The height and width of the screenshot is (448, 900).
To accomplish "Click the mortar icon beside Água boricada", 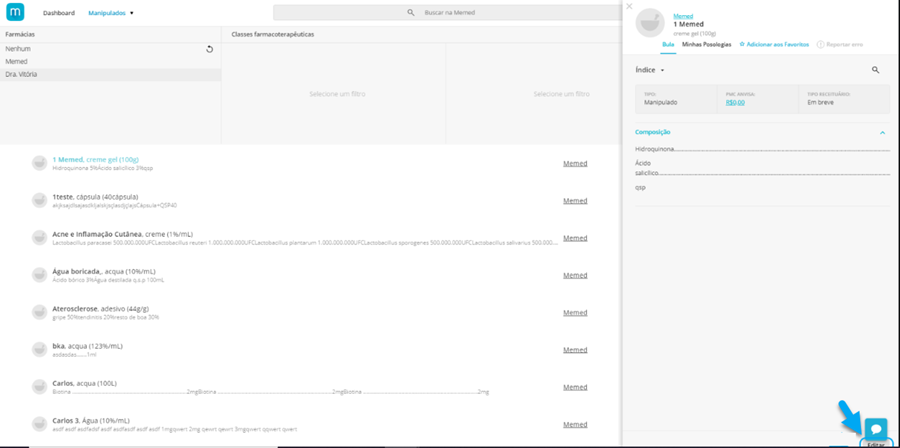I will (x=39, y=275).
